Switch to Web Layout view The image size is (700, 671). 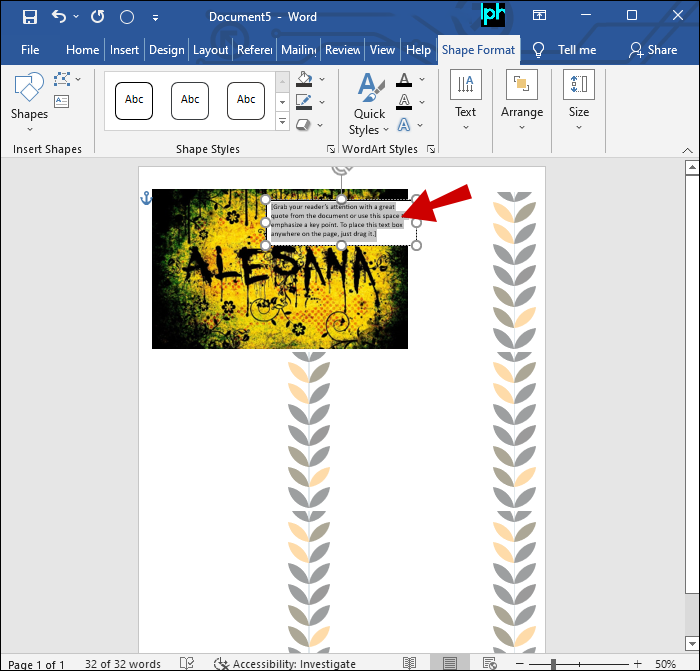click(x=490, y=663)
